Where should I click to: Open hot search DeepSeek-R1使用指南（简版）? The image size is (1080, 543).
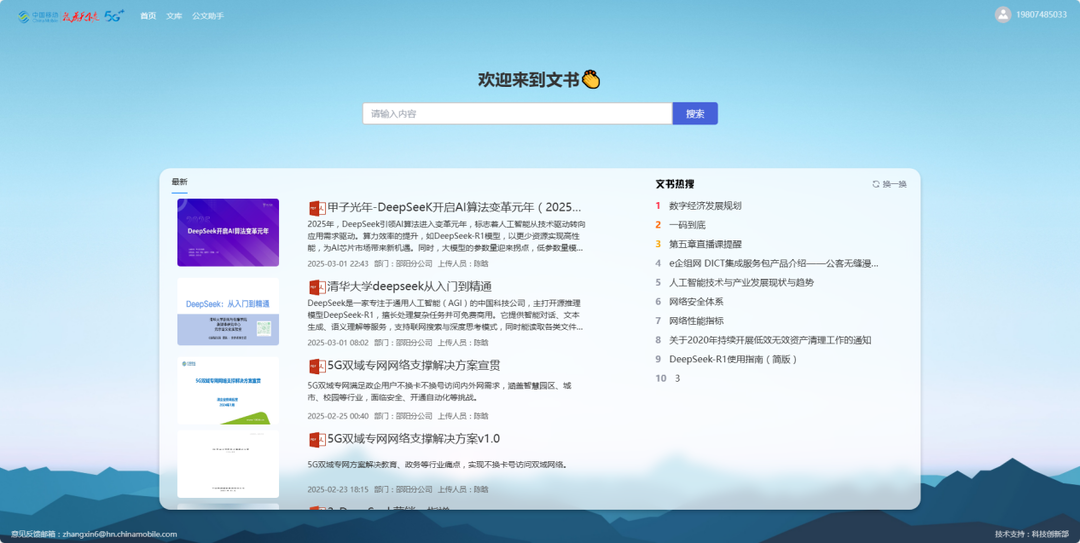click(734, 359)
